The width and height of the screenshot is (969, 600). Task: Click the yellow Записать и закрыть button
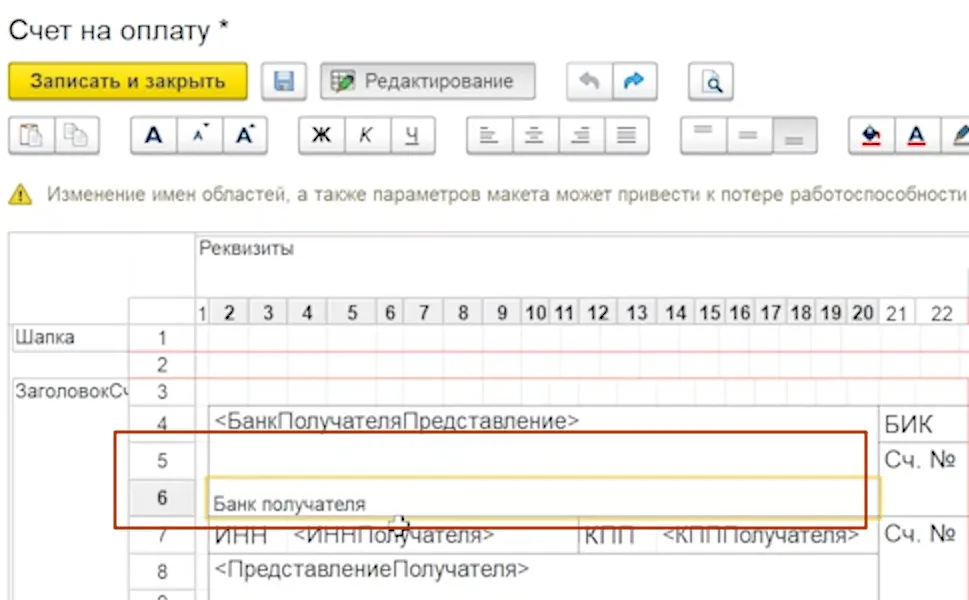coord(128,81)
